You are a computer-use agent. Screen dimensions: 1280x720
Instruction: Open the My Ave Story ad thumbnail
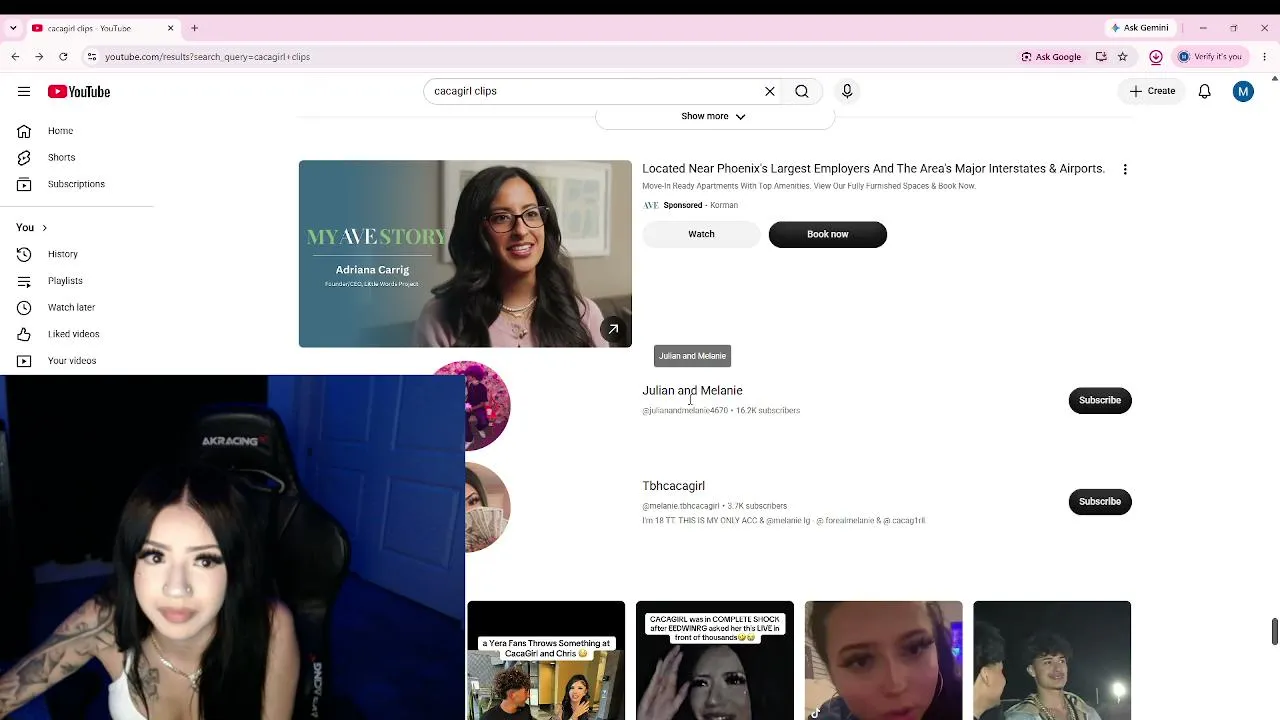[465, 254]
